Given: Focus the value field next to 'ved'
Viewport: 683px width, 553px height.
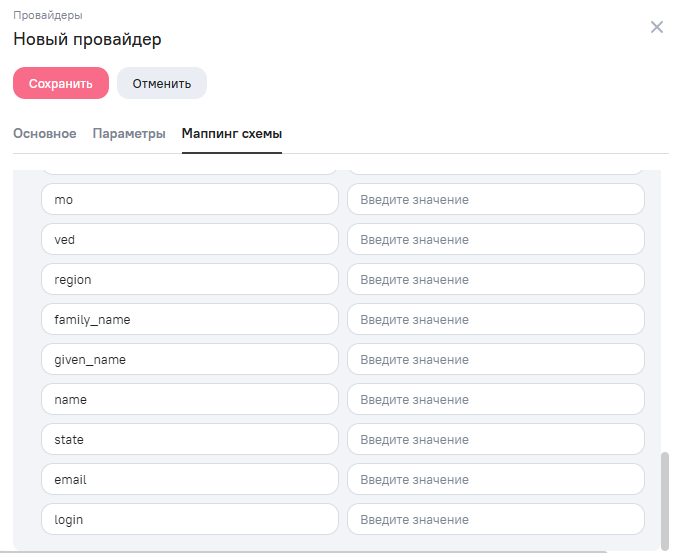Looking at the screenshot, I should click(495, 240).
